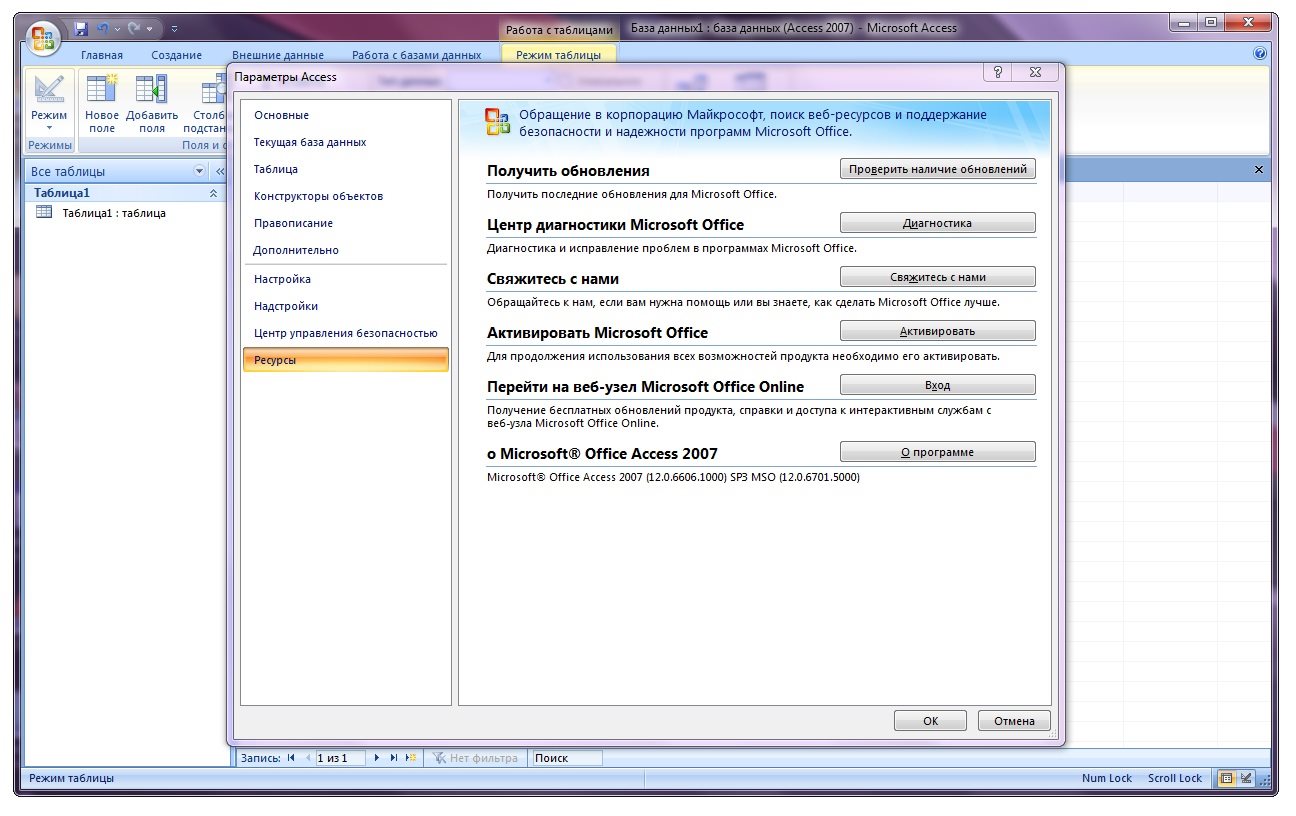Click the Режим таблицы status bar text
Viewport: 1296px width, 816px height.
[71, 778]
